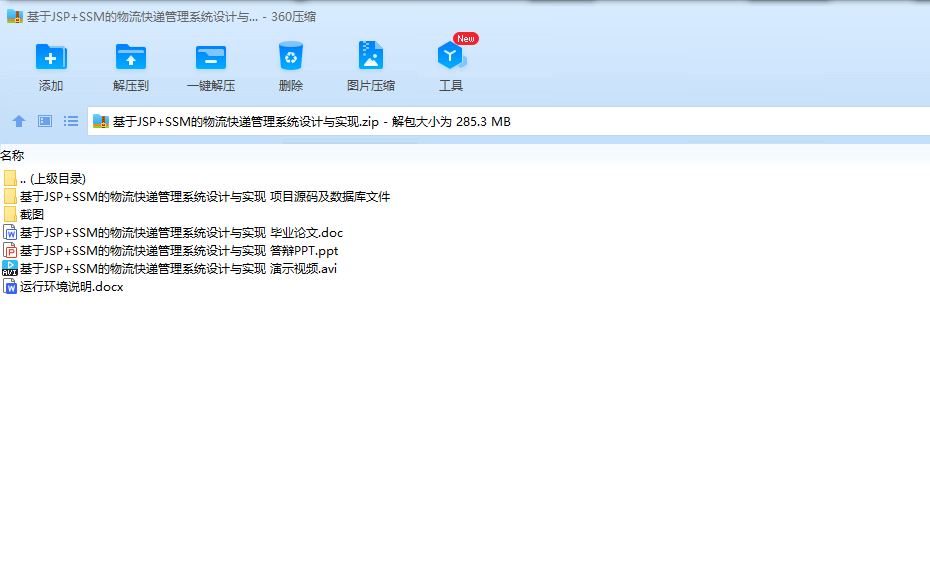Viewport: 930px width, 567px height.
Task: Click the Word icon of 运行环境说明.docx
Action: tap(10, 286)
